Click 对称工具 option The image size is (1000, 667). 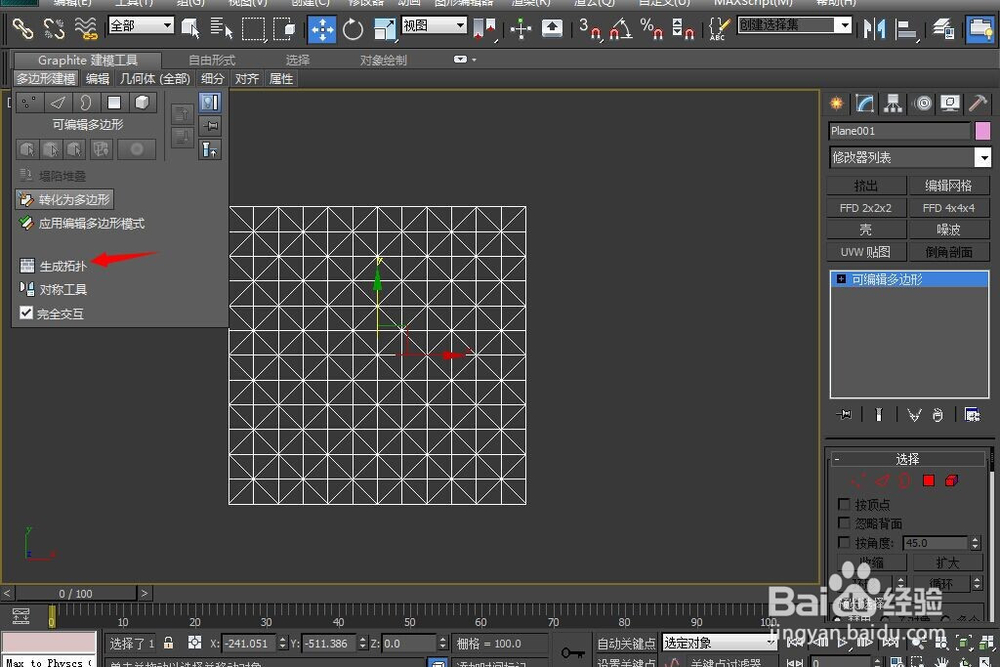point(53,289)
